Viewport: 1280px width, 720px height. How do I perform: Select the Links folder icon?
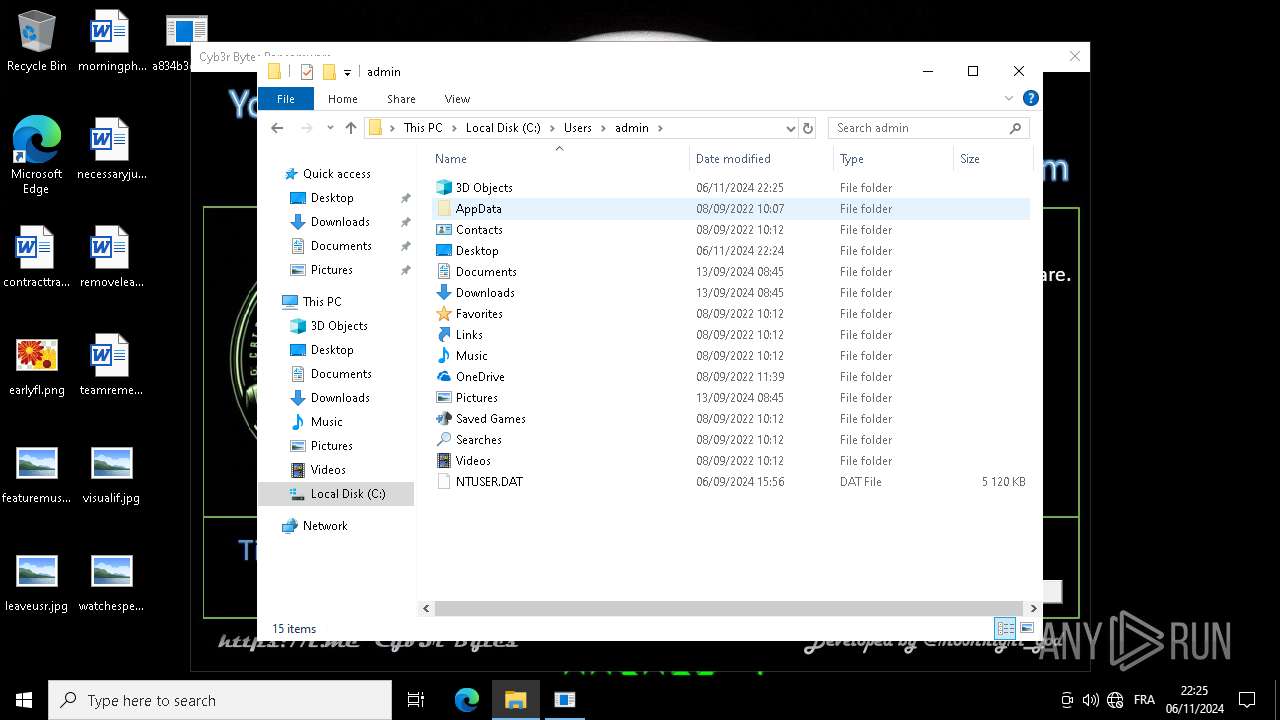pyautogui.click(x=444, y=335)
